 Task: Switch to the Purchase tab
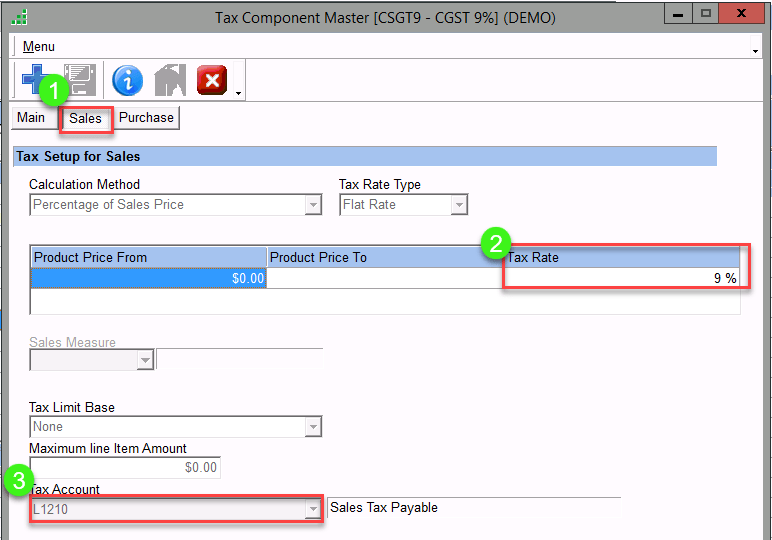point(146,118)
